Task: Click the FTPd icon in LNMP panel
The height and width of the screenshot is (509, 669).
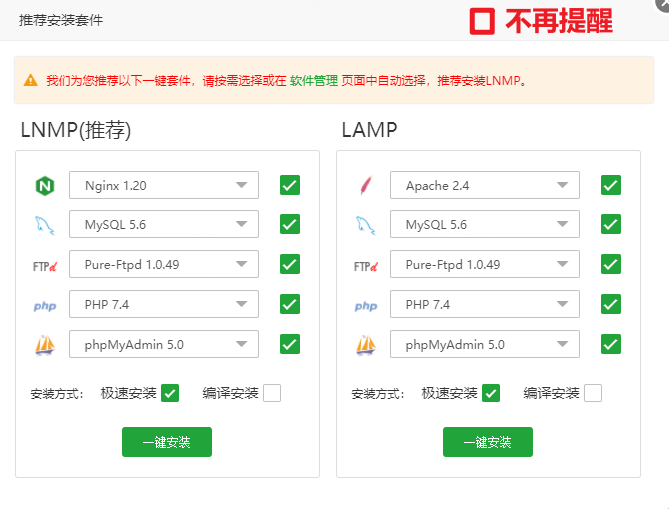Action: tap(45, 266)
